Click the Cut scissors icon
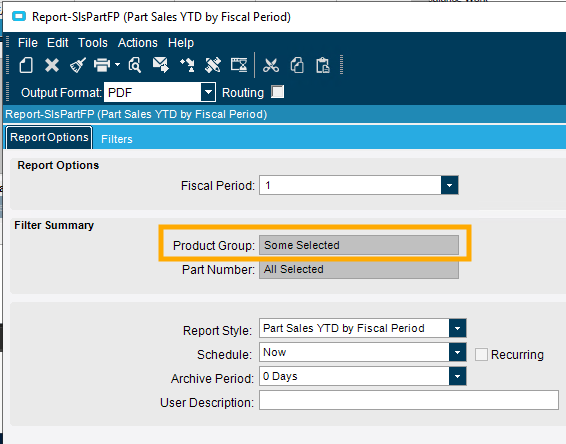 tap(271, 65)
